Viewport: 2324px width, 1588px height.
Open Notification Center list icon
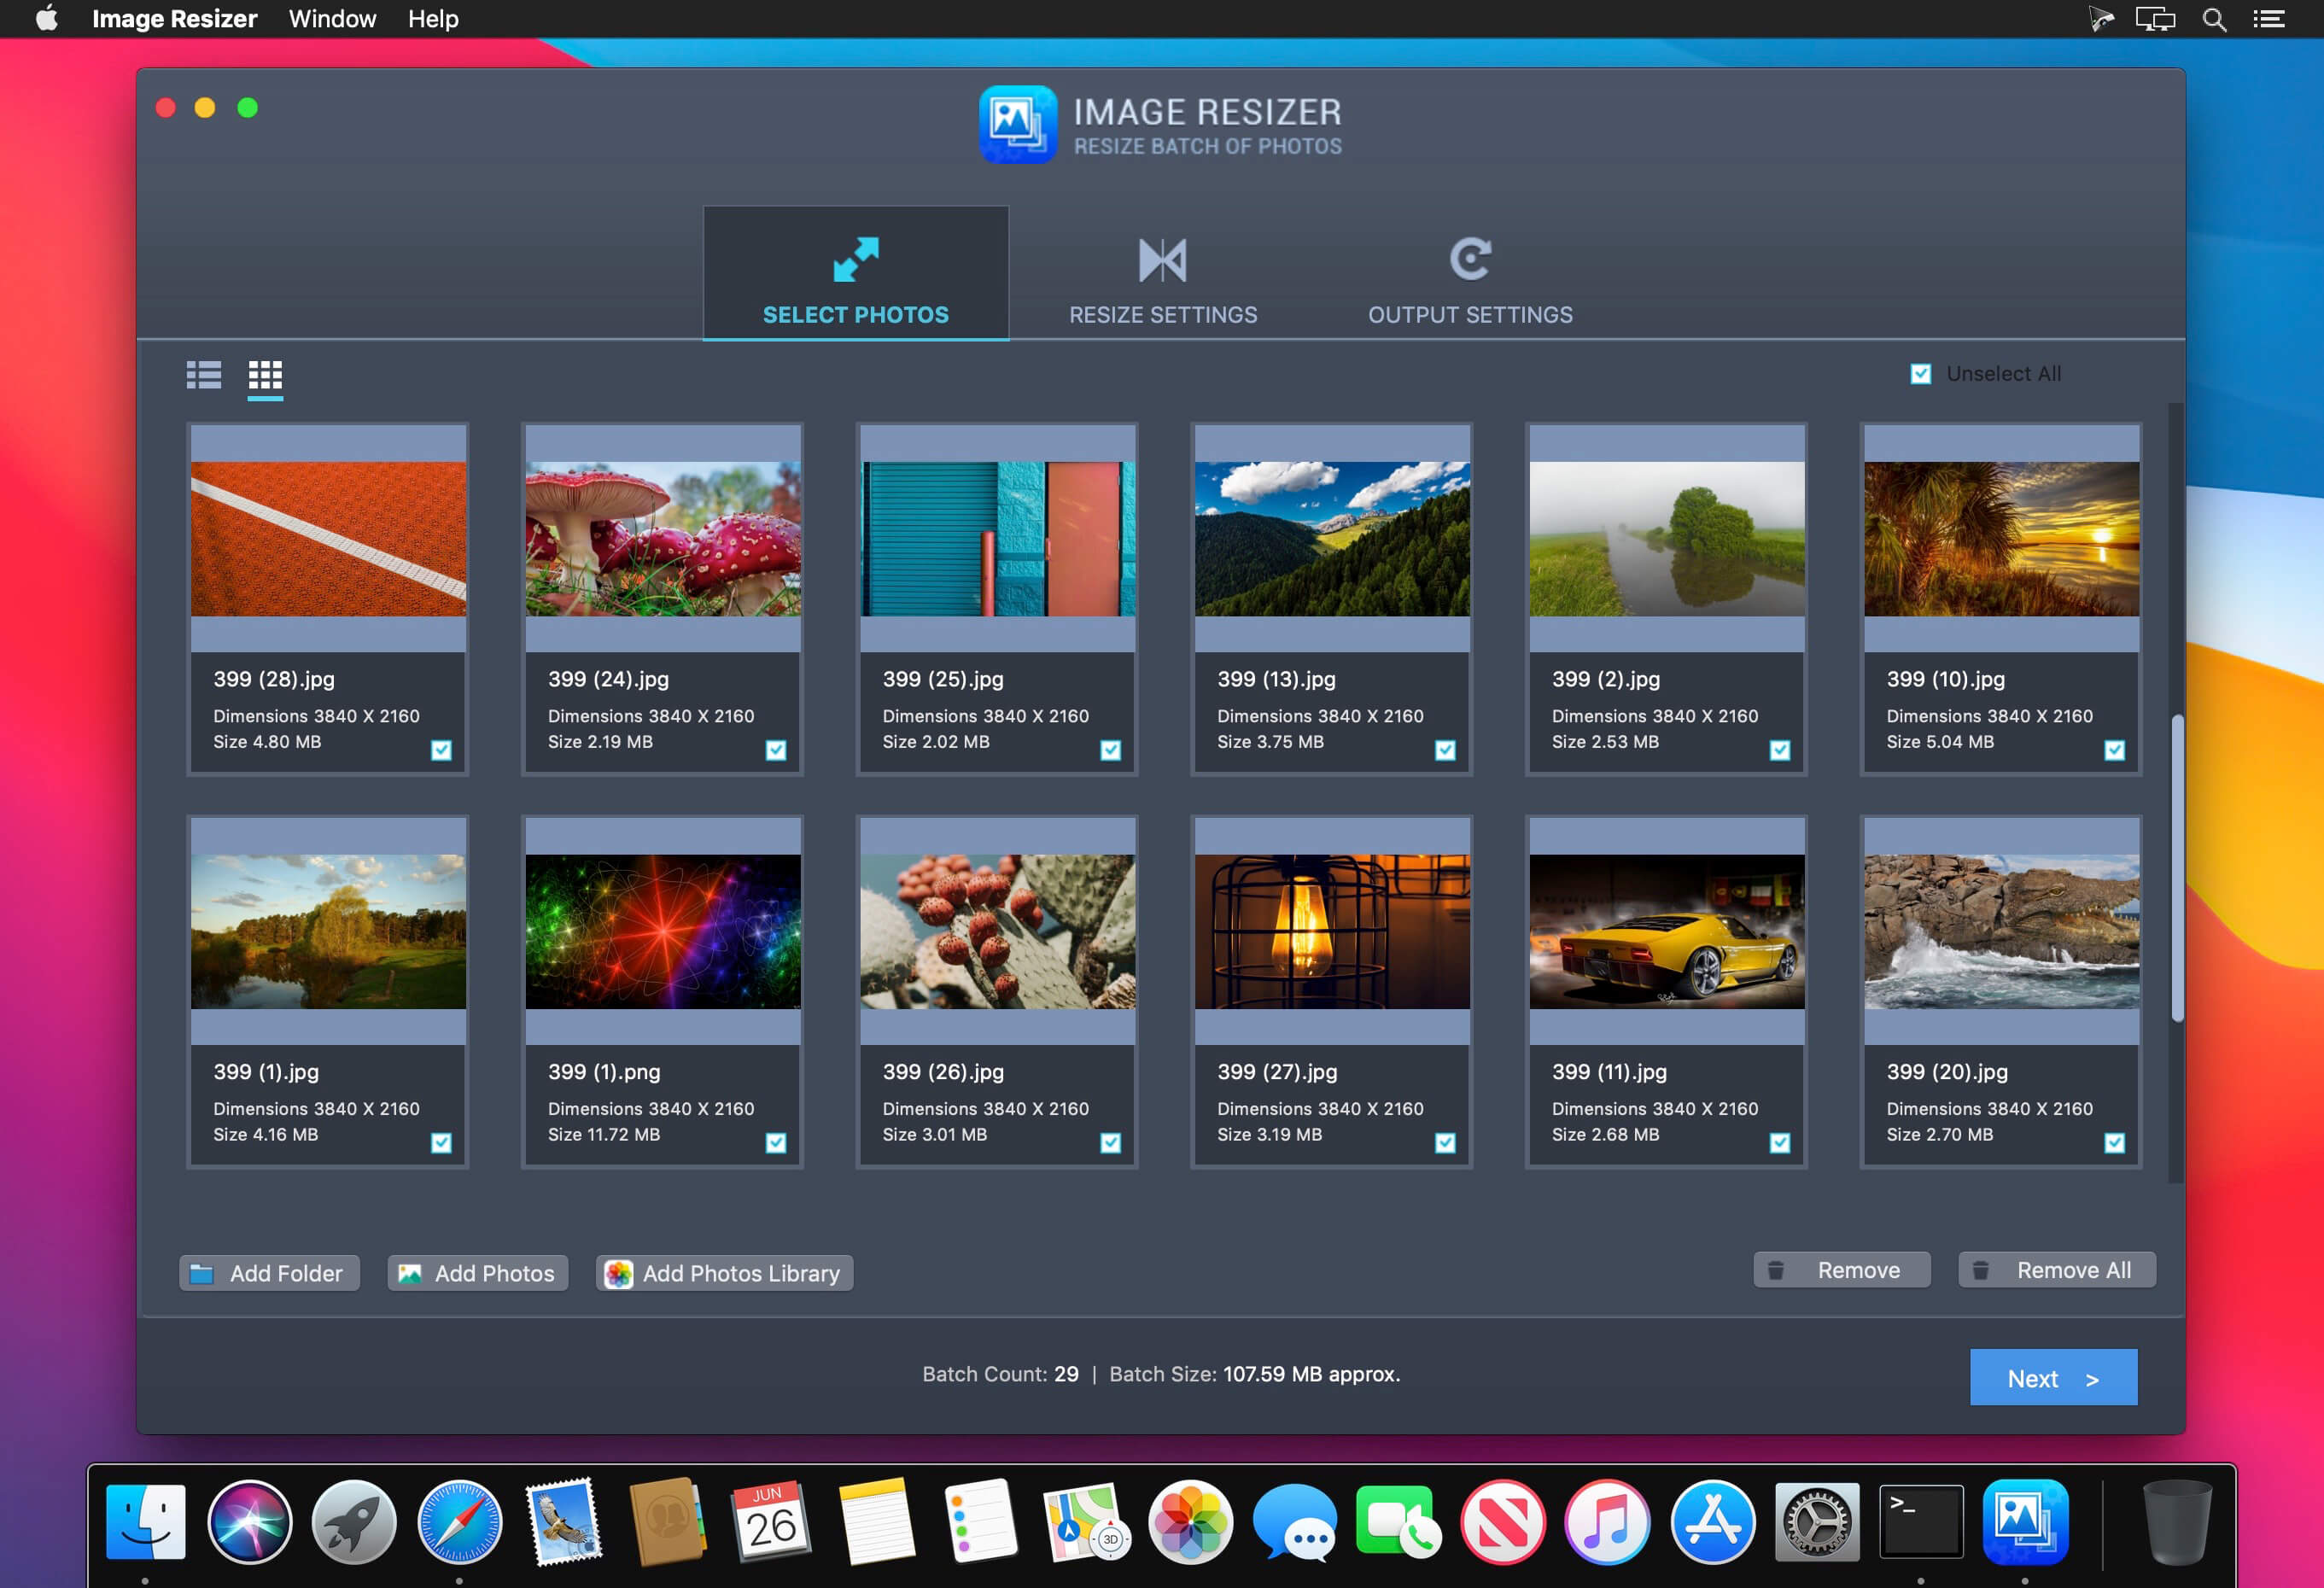2268,19
